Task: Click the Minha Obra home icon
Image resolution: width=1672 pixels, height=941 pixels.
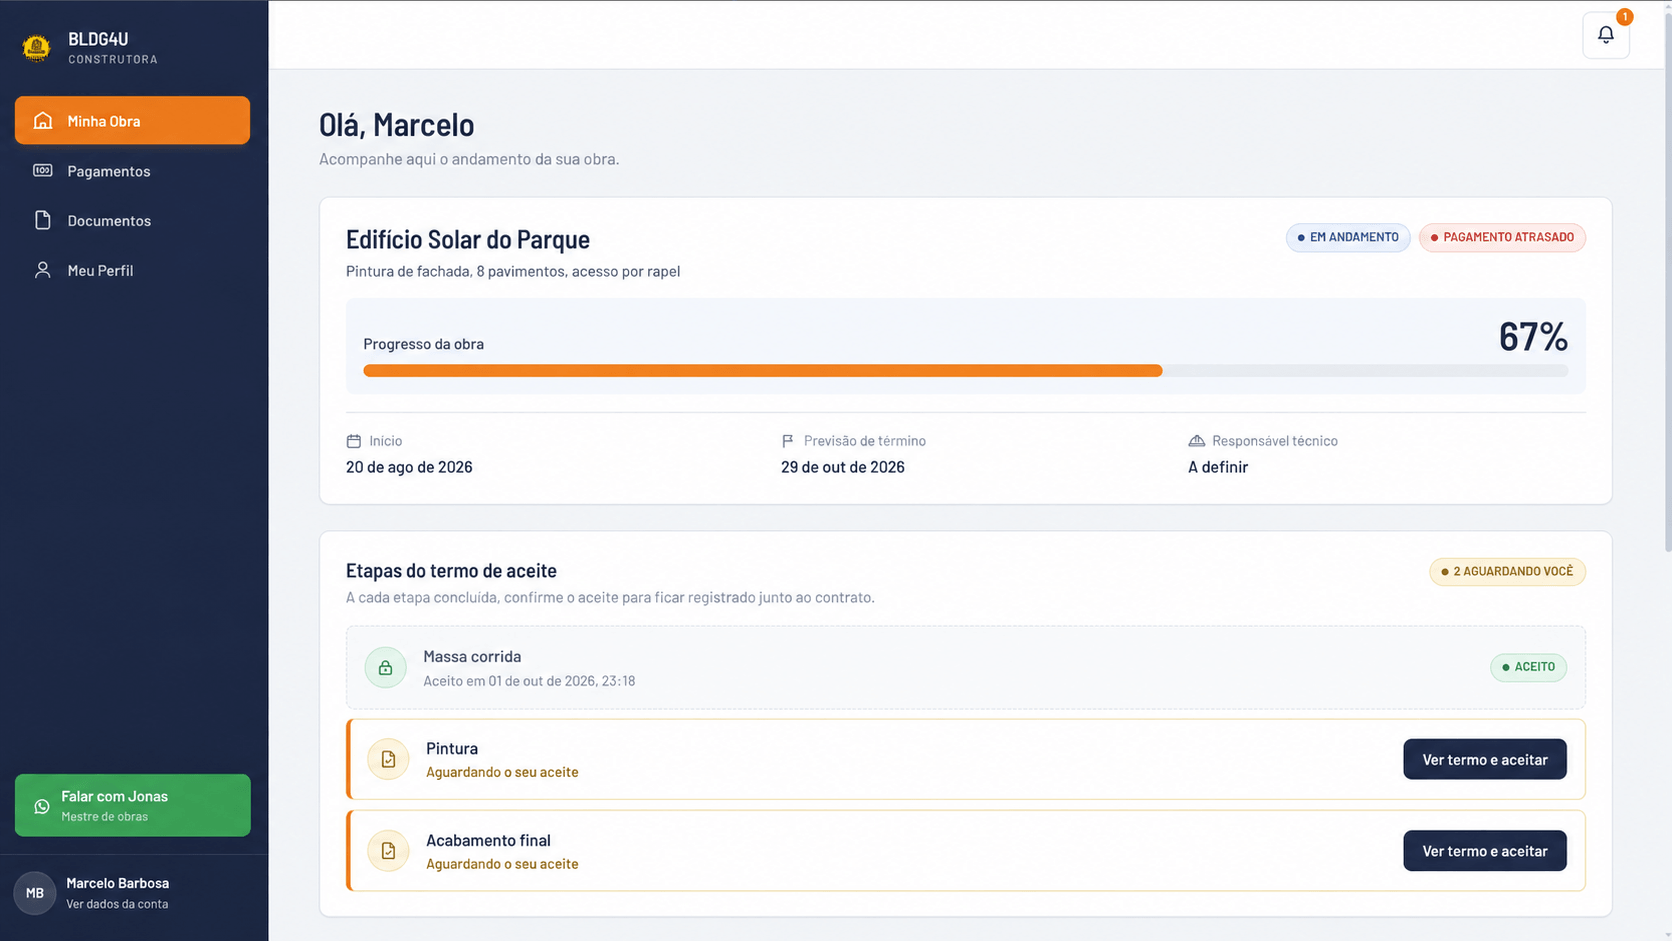Action: coord(43,121)
